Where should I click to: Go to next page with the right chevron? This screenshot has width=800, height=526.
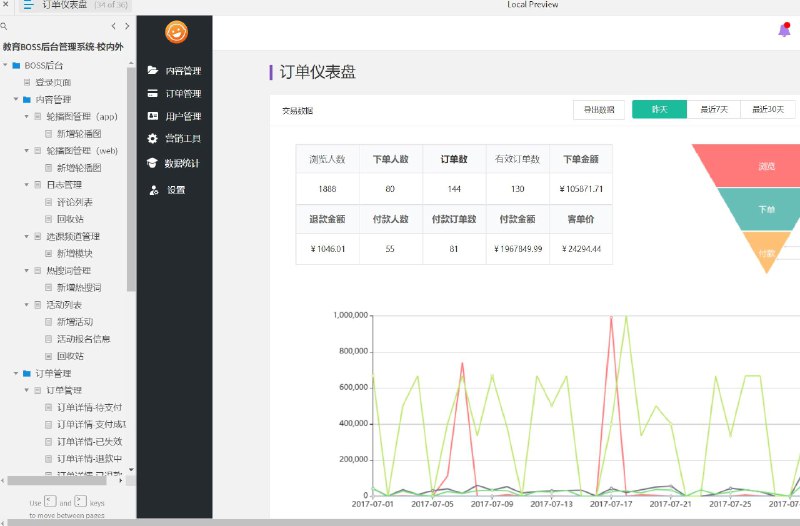coord(127,26)
